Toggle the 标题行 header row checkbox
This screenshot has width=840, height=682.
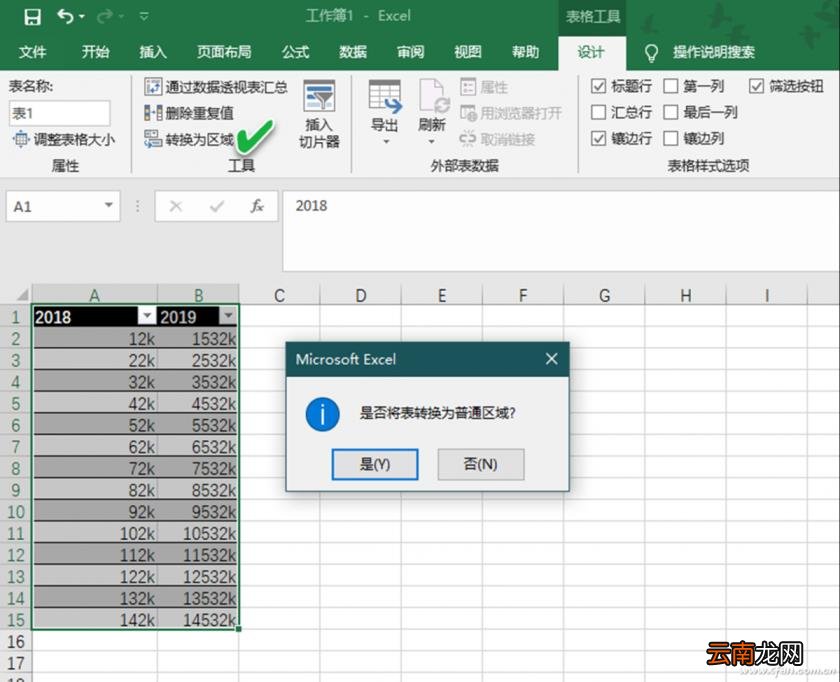pyautogui.click(x=598, y=86)
